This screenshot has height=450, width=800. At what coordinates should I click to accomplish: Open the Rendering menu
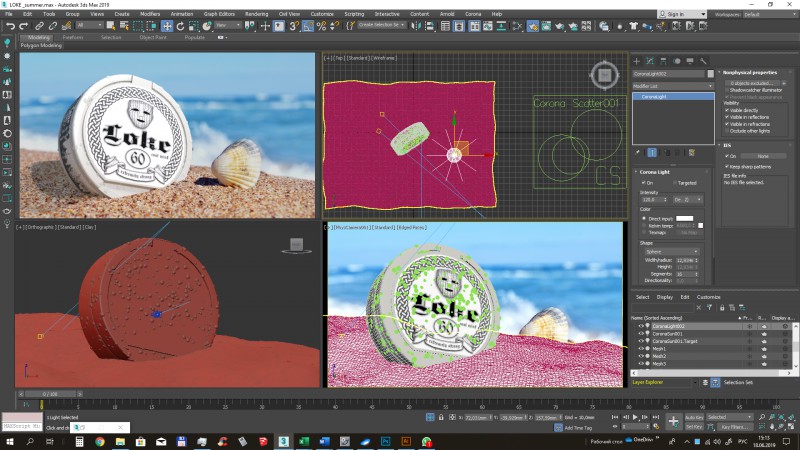pyautogui.click(x=256, y=14)
